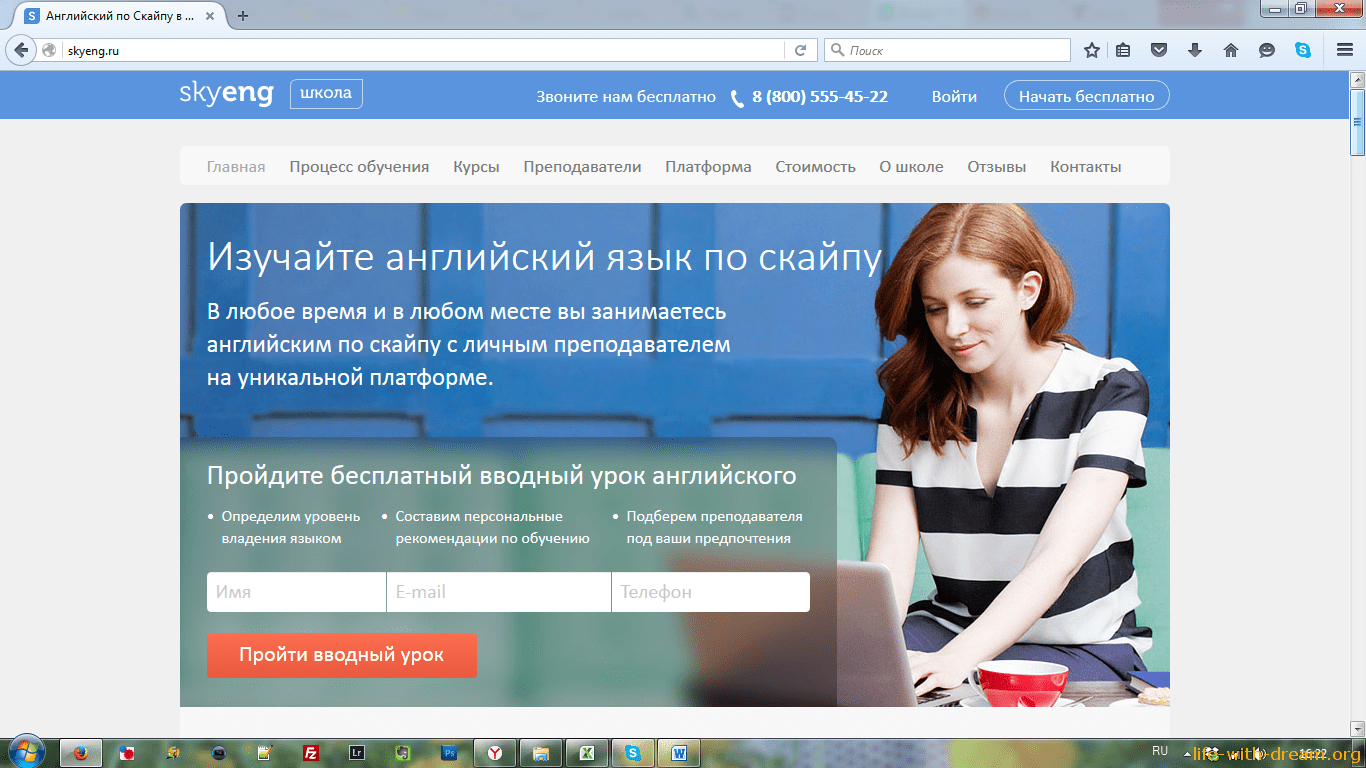Open Photoshop from the taskbar
Viewport: 1366px width, 768px height.
pos(449,753)
